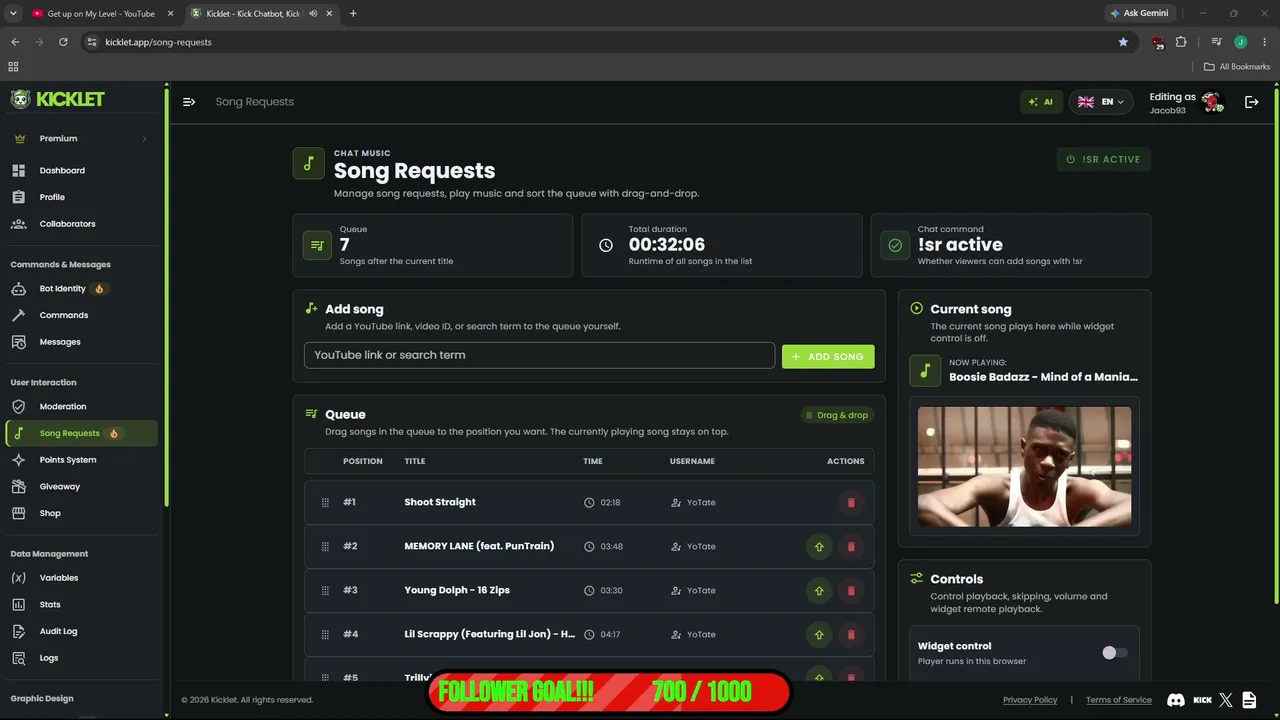Focus the YouTube link or search term field
The image size is (1280, 720).
pos(539,355)
